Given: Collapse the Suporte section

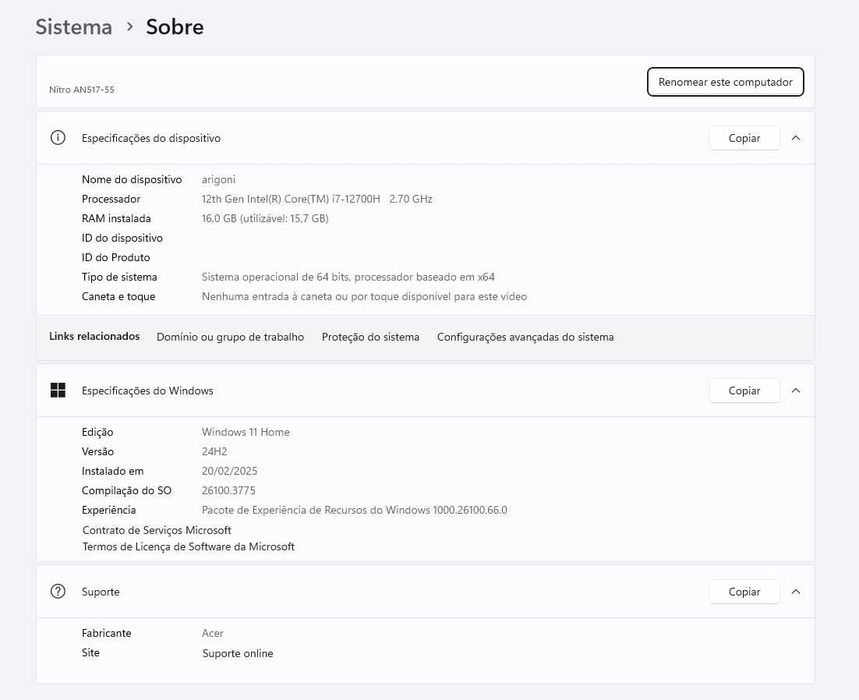Looking at the screenshot, I should (x=796, y=592).
